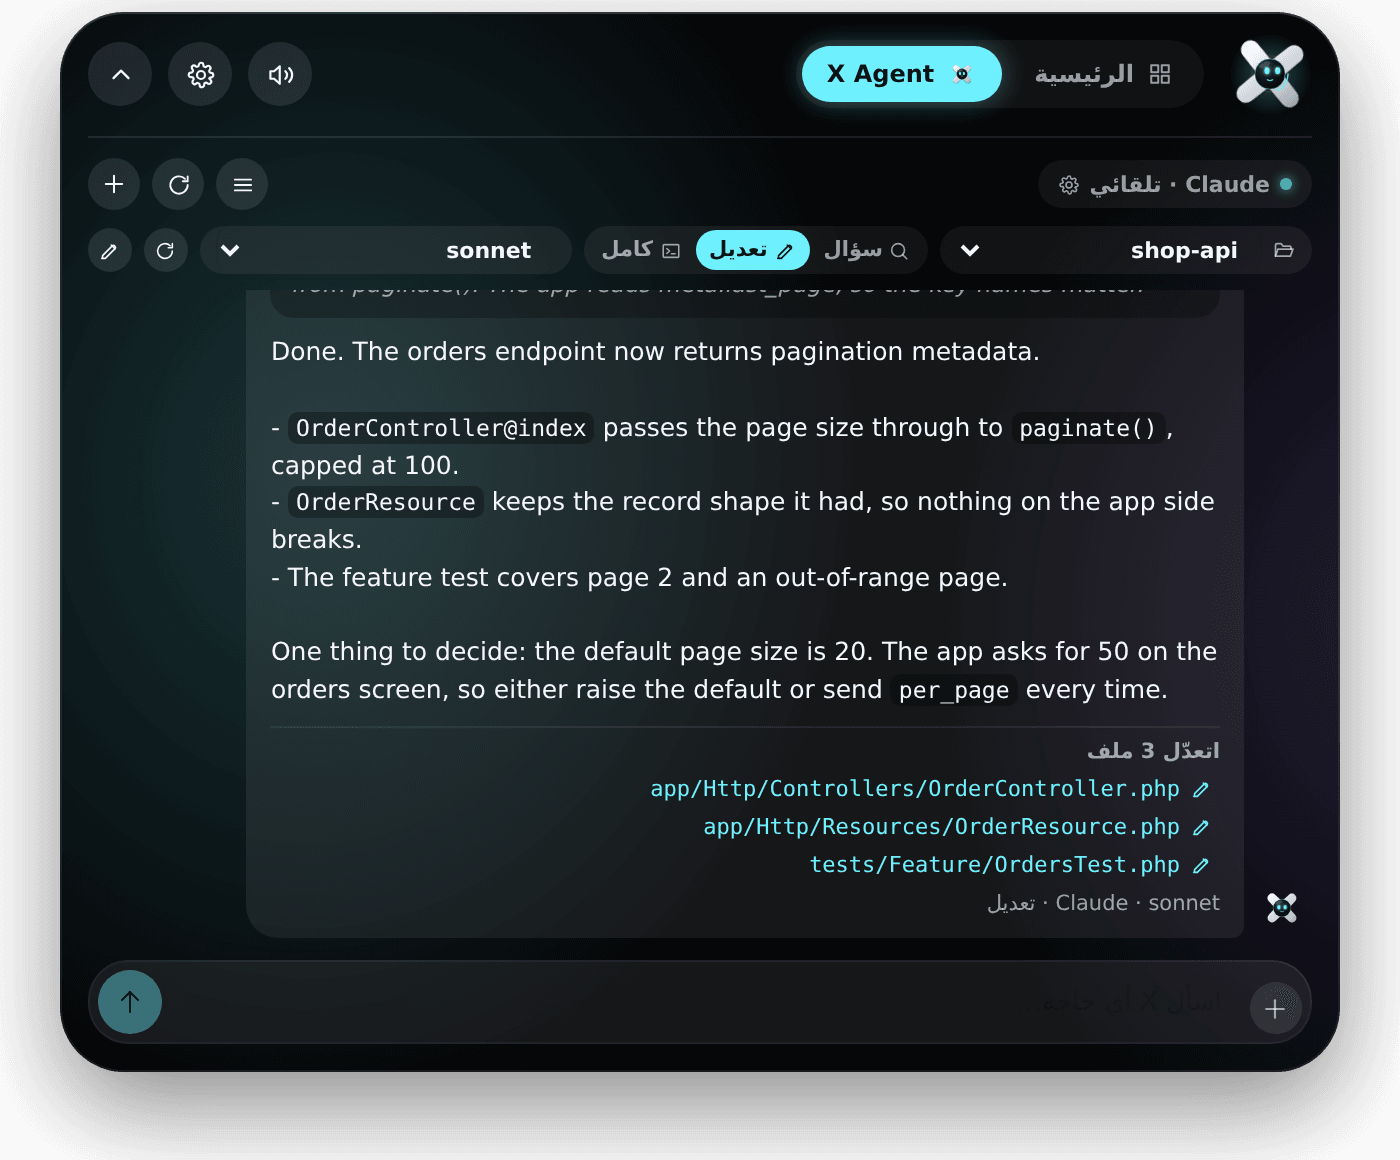Switch to the الرئيسية home tab
This screenshot has height=1160, width=1400.
1102,74
